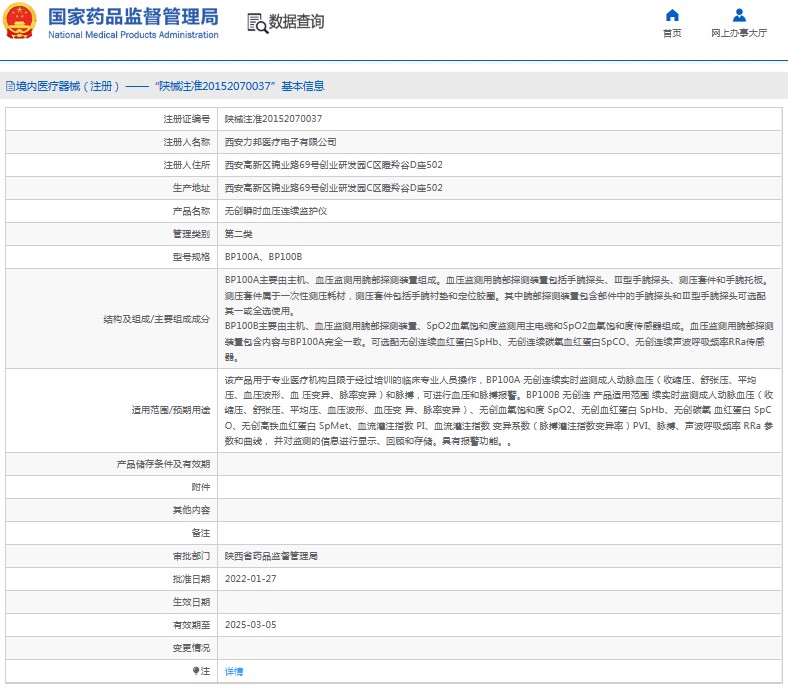Click the 变更情况 row label
This screenshot has height=690, width=788.
[191, 648]
